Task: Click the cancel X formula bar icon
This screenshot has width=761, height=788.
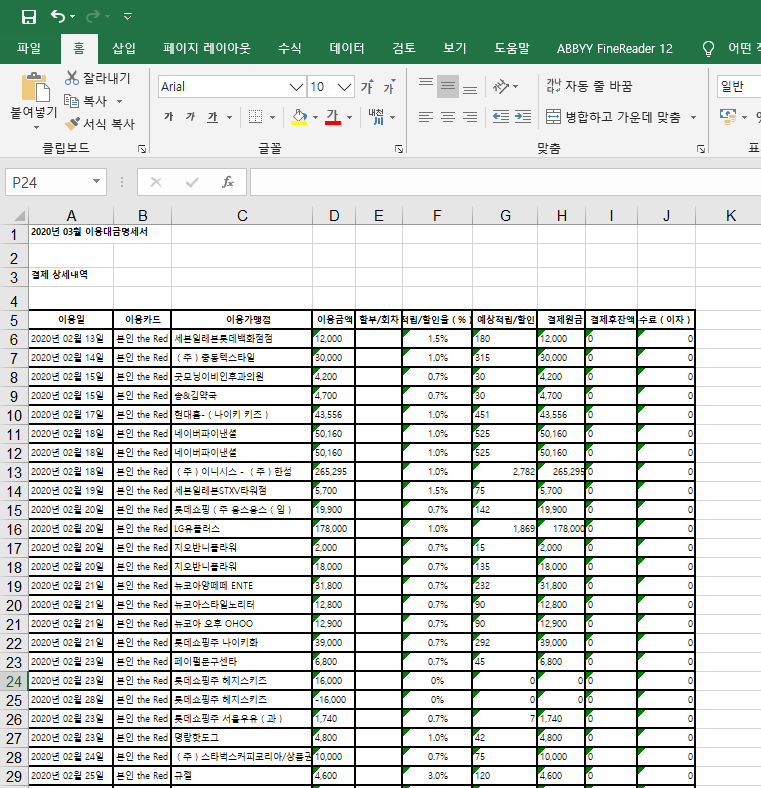Action: point(156,182)
